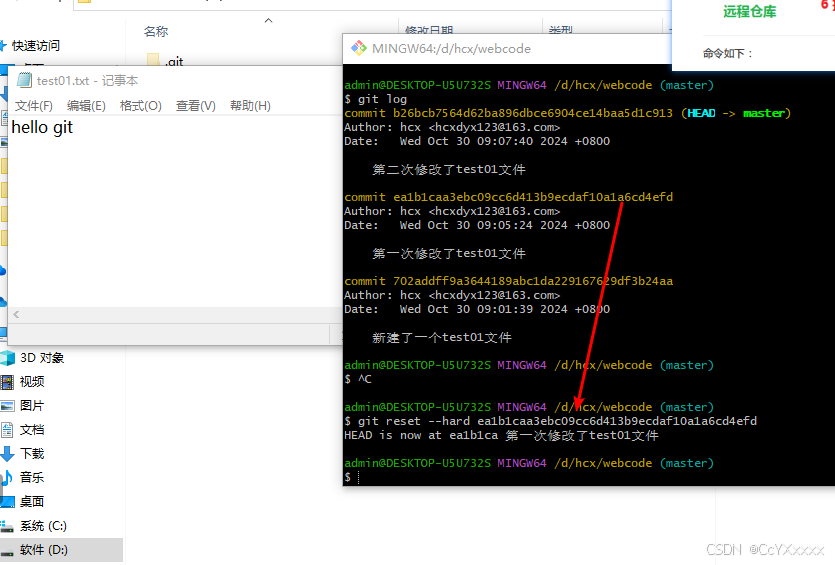Click commit hash b26bcb7564d62ba896dbce6904ce14baa5d1c913
The width and height of the screenshot is (835, 565).
tap(533, 113)
